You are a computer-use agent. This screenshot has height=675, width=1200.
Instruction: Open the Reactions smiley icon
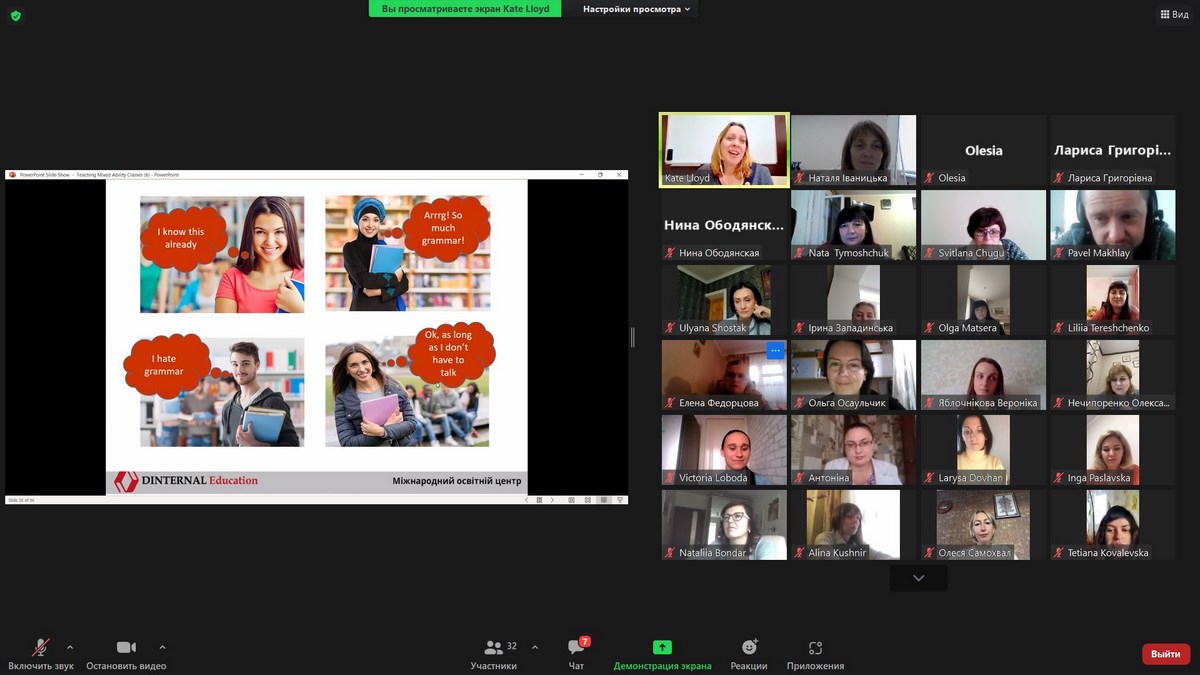pyautogui.click(x=749, y=648)
